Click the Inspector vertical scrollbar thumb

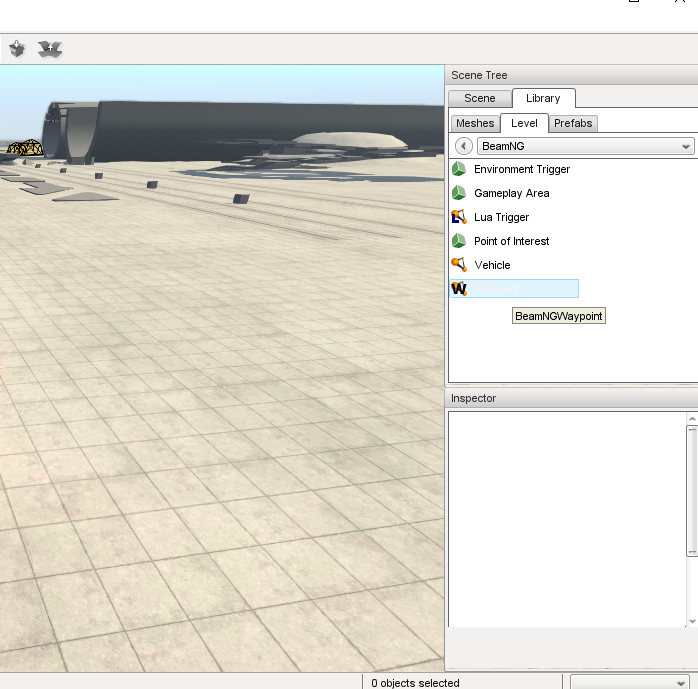pyautogui.click(x=692, y=491)
